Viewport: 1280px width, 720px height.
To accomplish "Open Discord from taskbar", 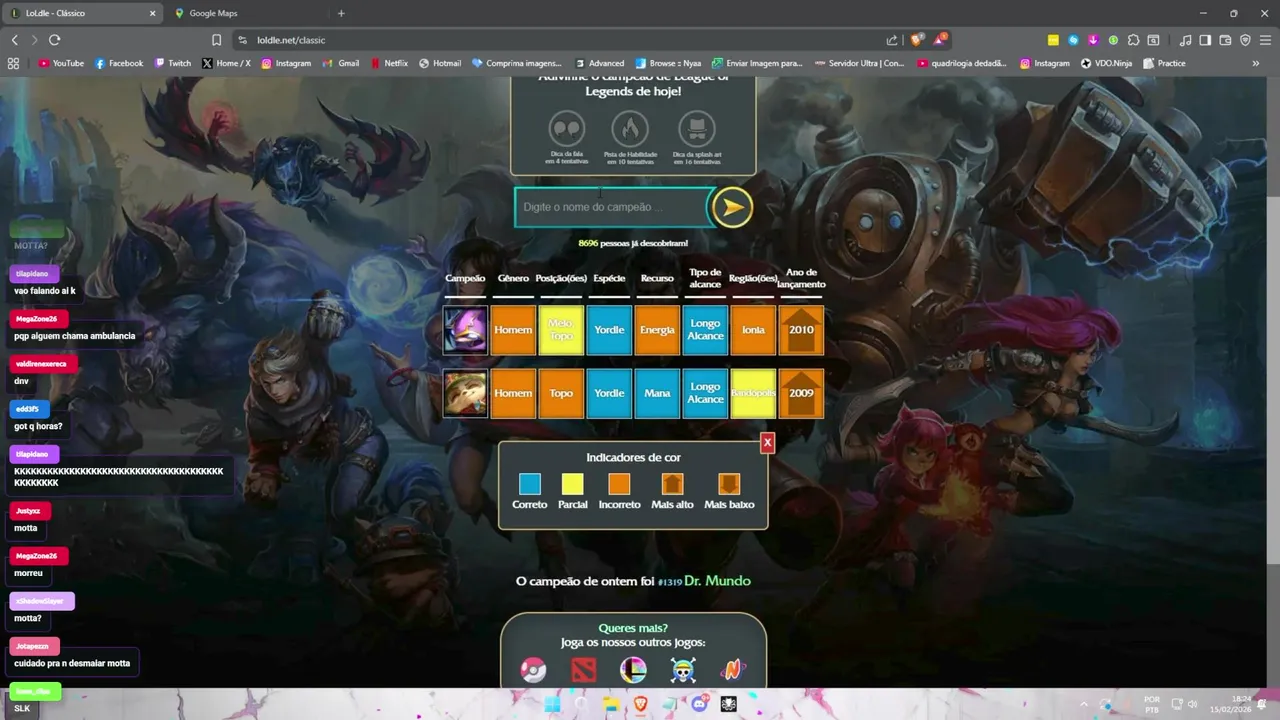I will coord(699,704).
